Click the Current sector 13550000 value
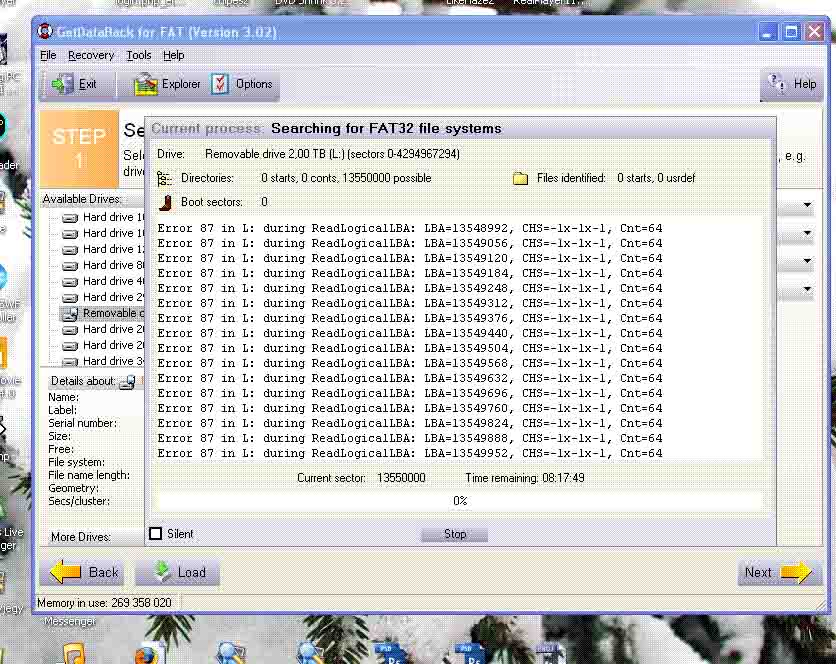Viewport: 836px width, 664px height. pos(401,478)
